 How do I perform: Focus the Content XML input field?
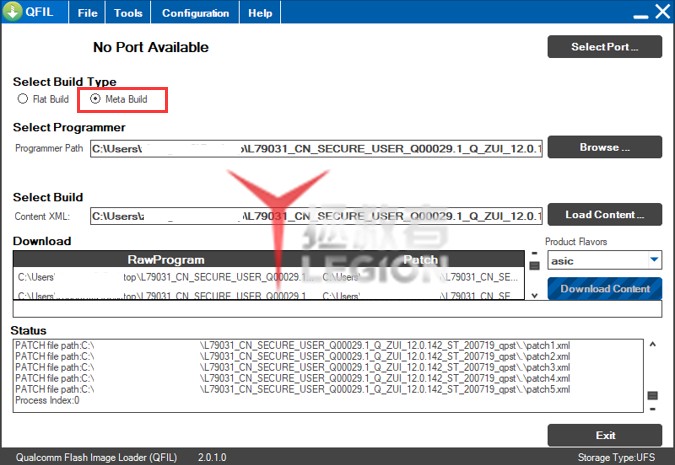tap(316, 216)
